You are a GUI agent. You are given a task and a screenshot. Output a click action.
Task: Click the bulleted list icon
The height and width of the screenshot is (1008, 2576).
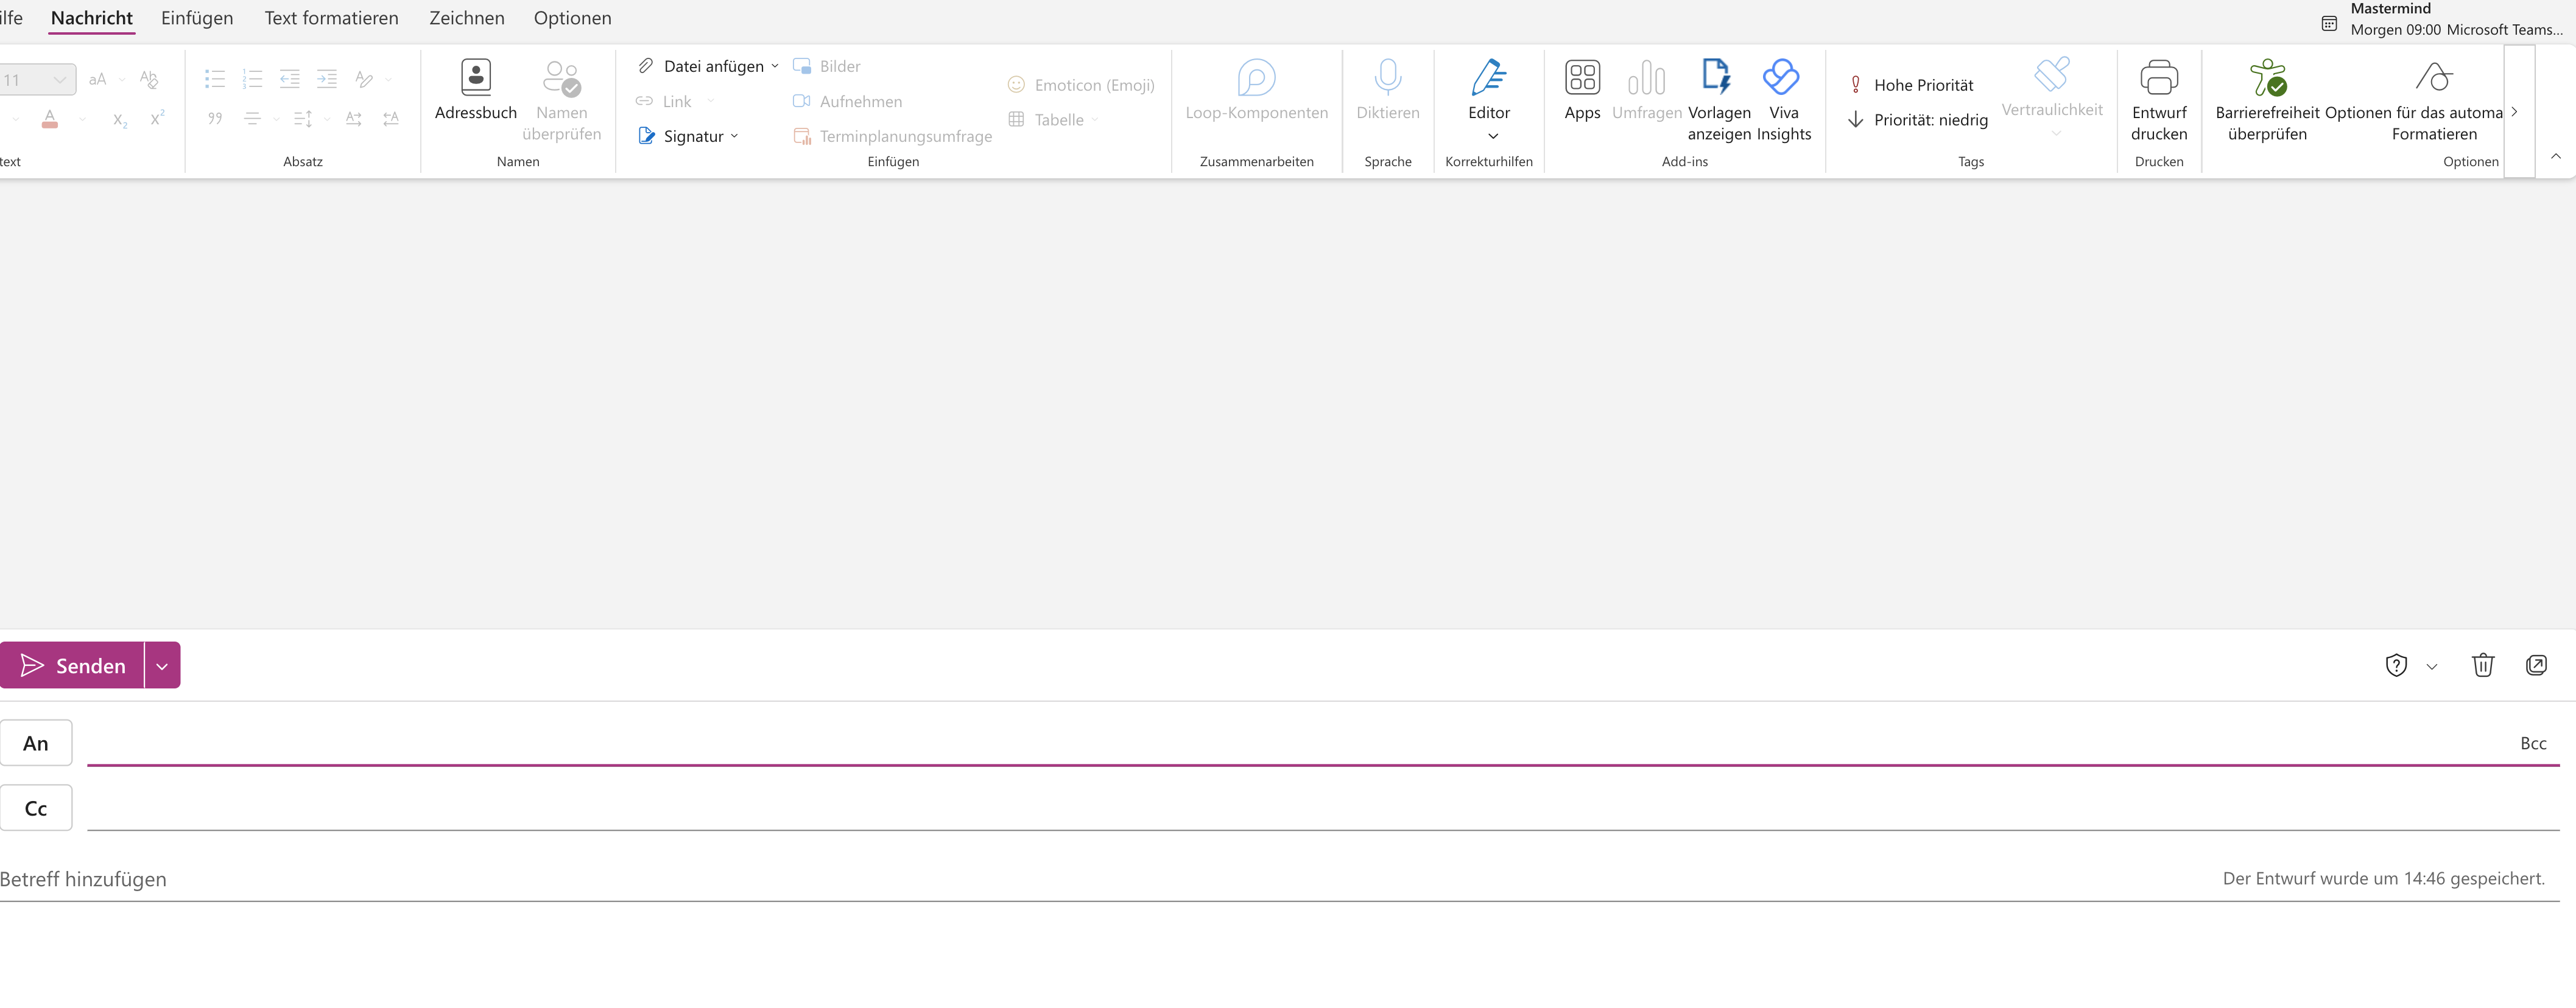pos(215,79)
